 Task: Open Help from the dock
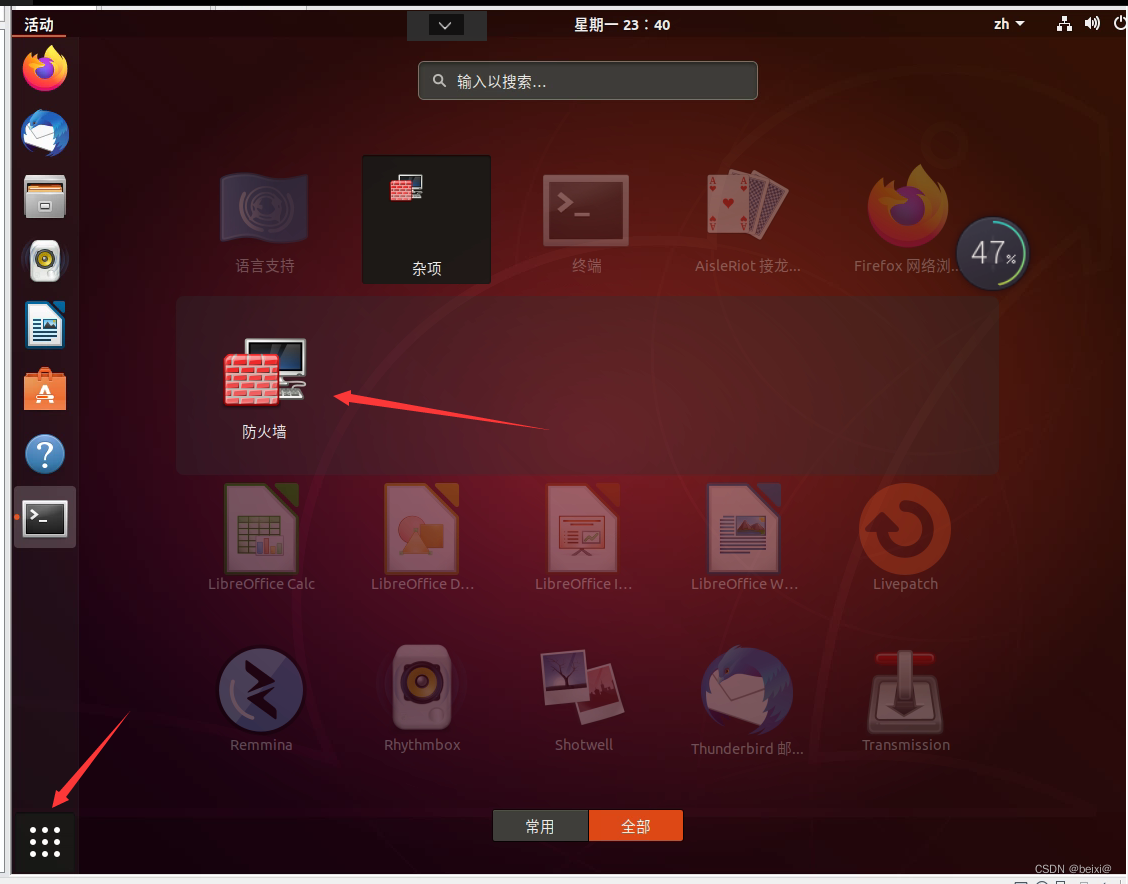coord(45,454)
